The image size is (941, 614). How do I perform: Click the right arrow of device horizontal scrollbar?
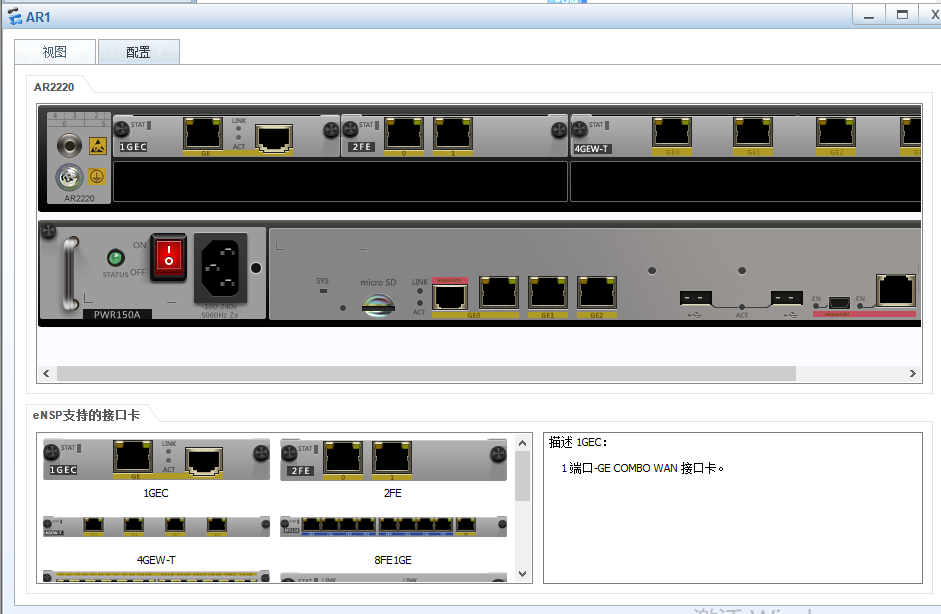(912, 373)
